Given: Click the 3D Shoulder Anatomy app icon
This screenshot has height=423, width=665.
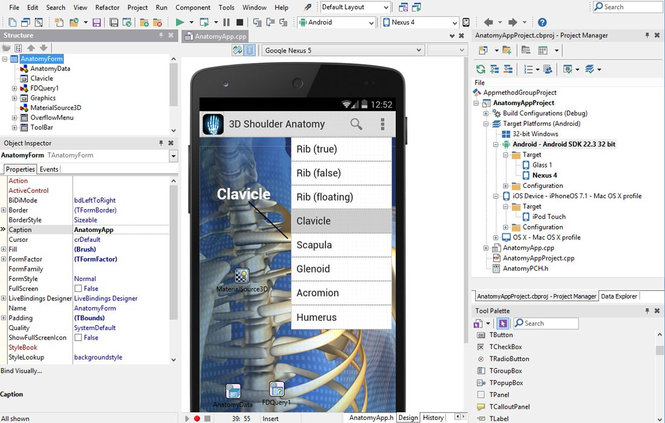Looking at the screenshot, I should 213,124.
